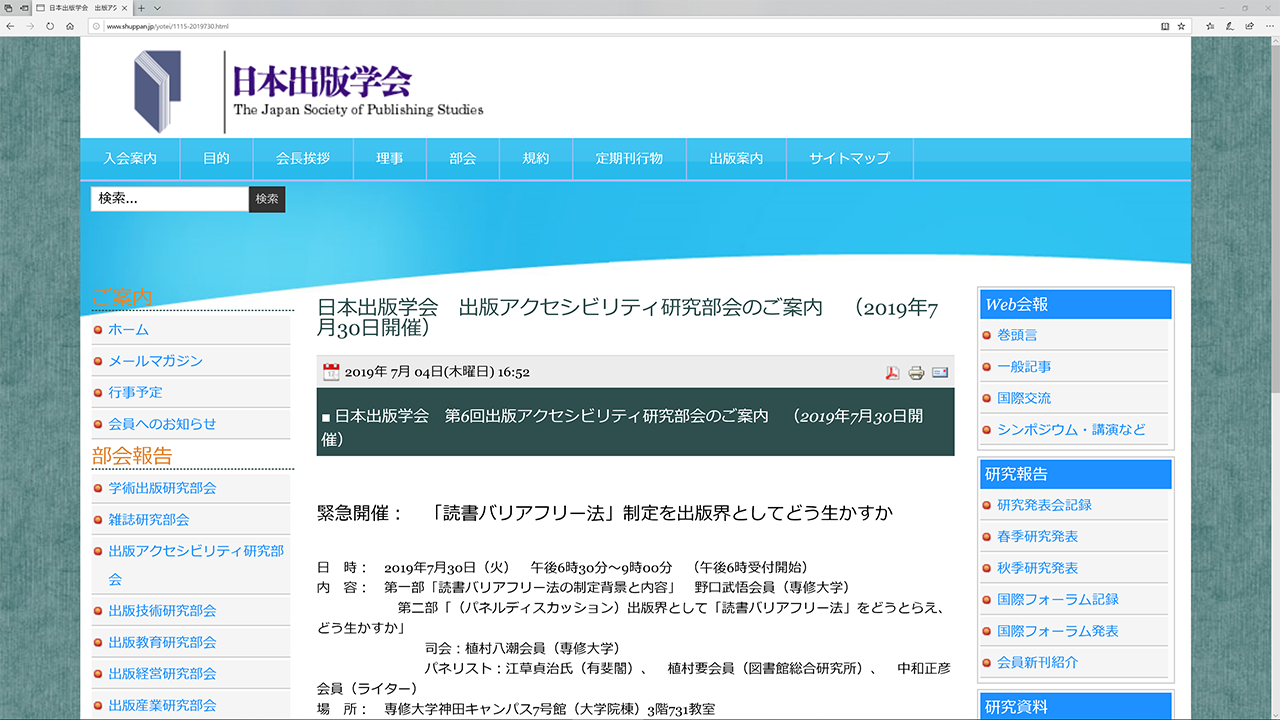This screenshot has height=720, width=1280.
Task: Click the 緊急開催 「読書バリアフリー法」 heading text
Action: pos(605,513)
